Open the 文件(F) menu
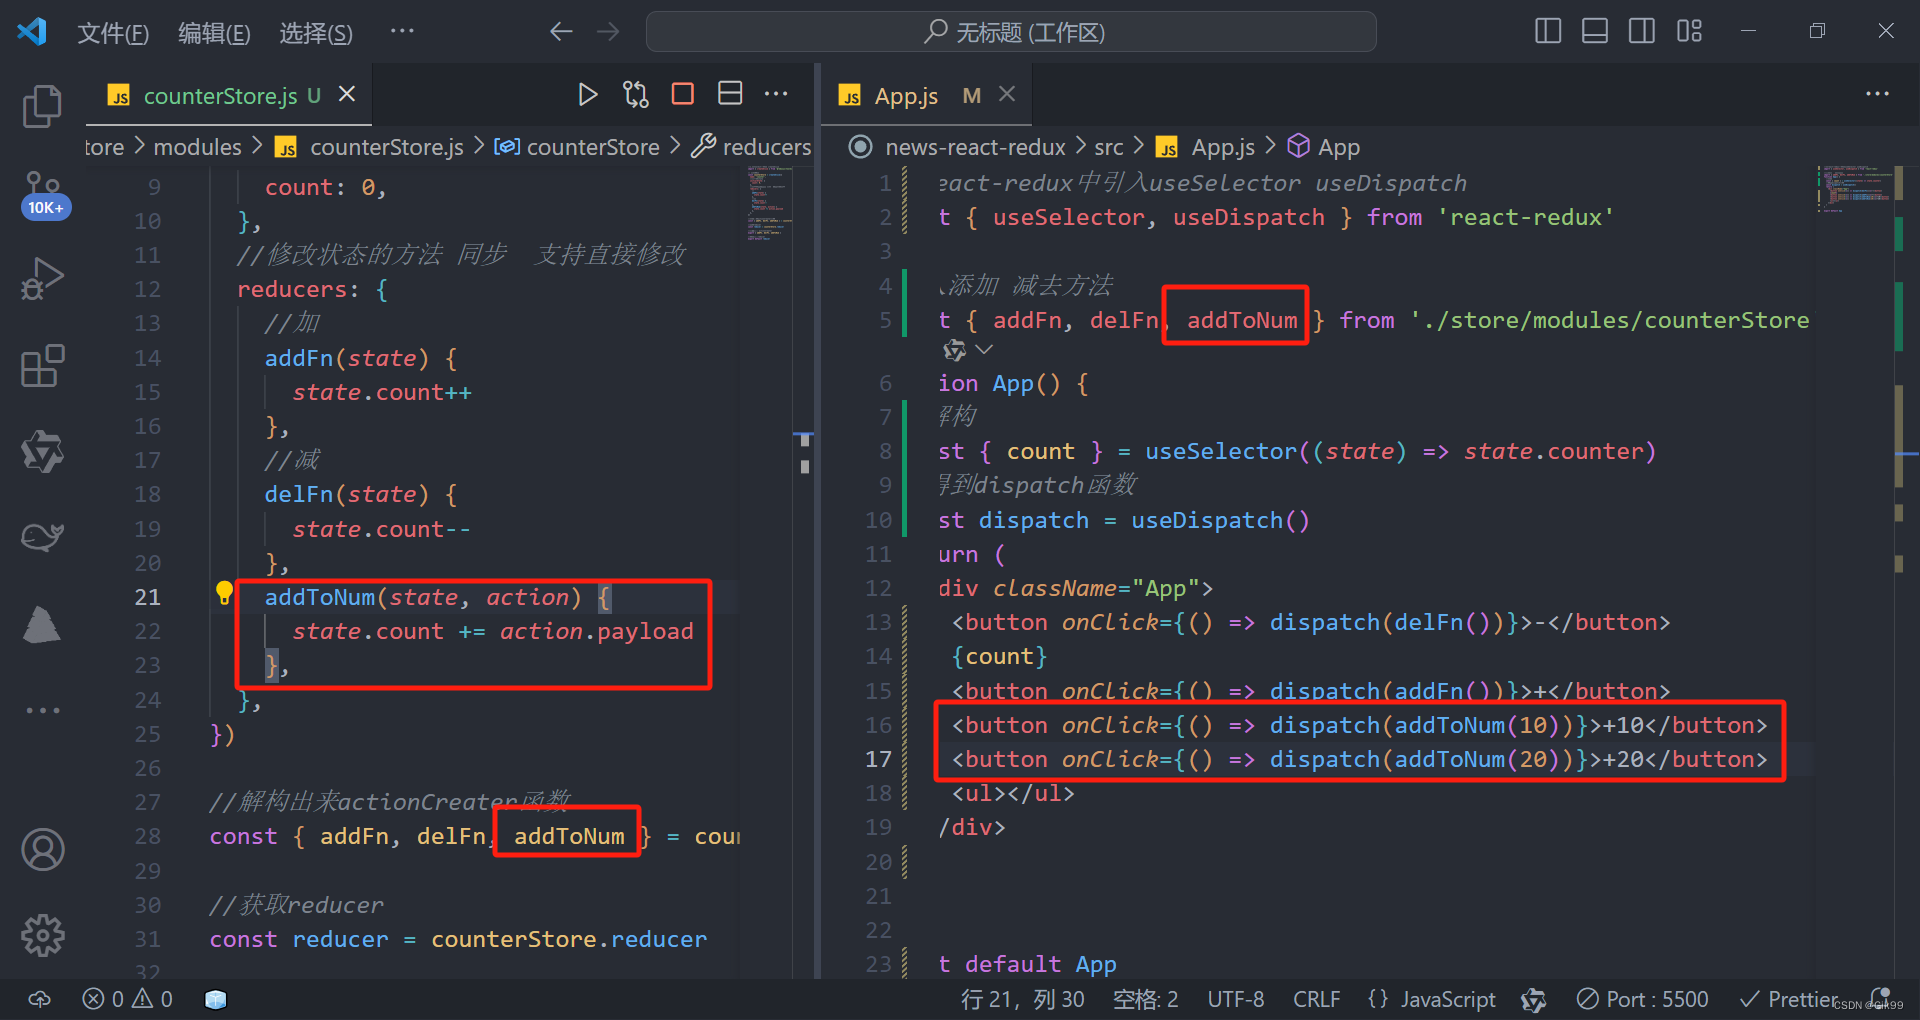 tap(113, 33)
